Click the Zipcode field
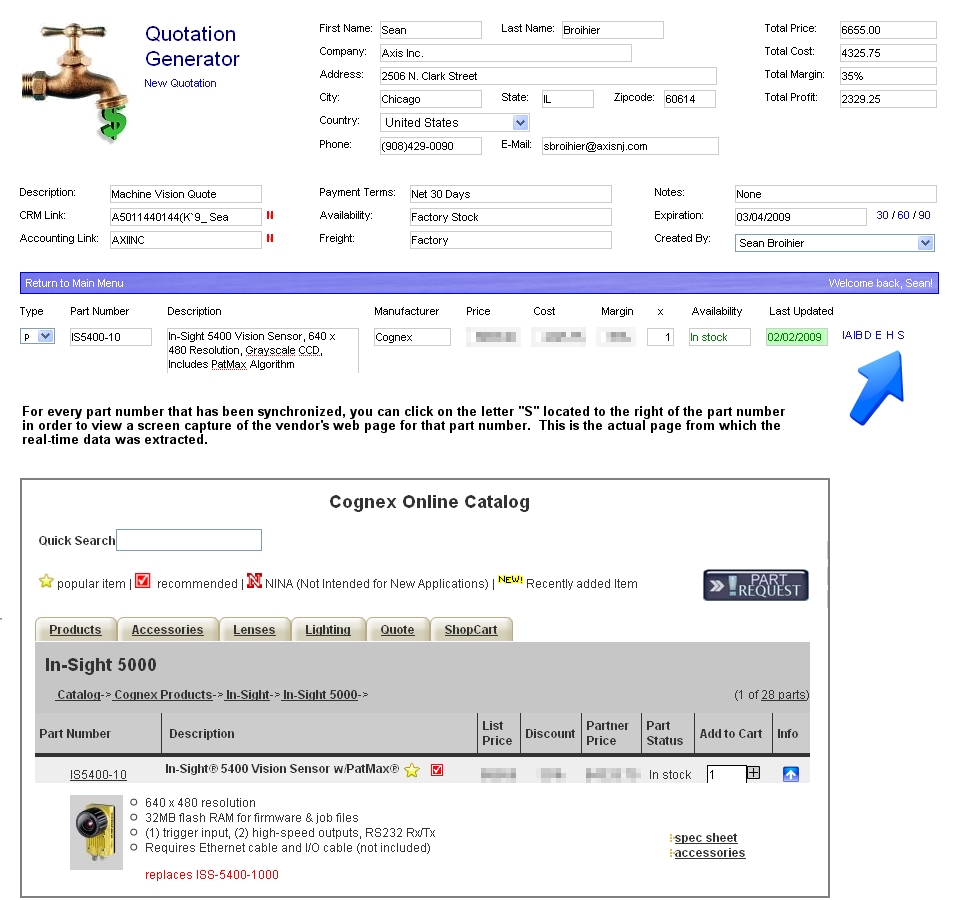960x900 pixels. pyautogui.click(x=689, y=99)
